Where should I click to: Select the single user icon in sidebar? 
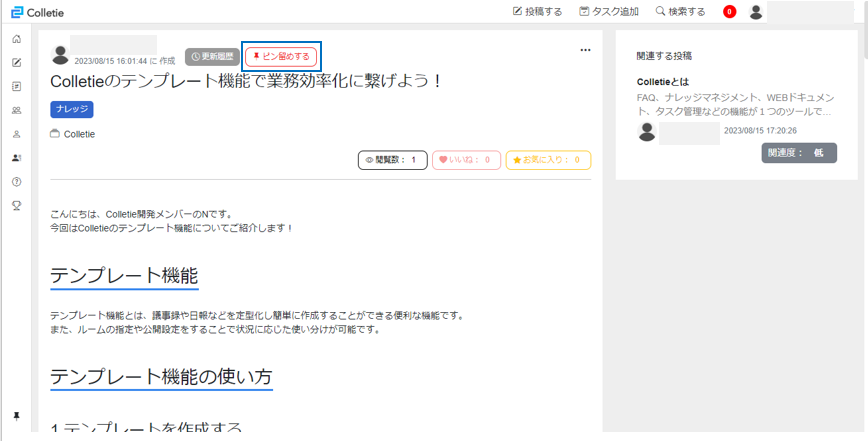pos(17,134)
